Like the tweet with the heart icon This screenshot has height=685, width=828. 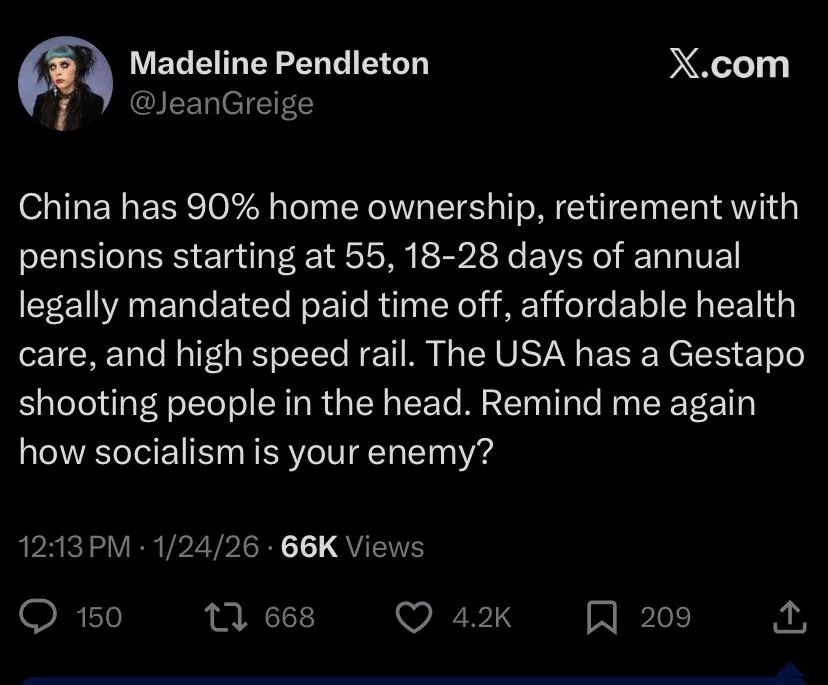coord(414,617)
